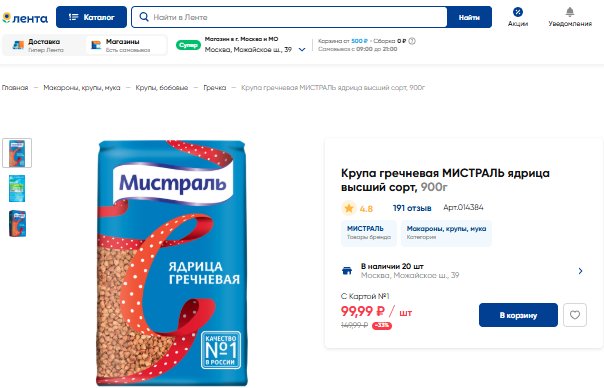604x388 pixels.
Task: Click the store availability shop icon
Action: (x=347, y=270)
